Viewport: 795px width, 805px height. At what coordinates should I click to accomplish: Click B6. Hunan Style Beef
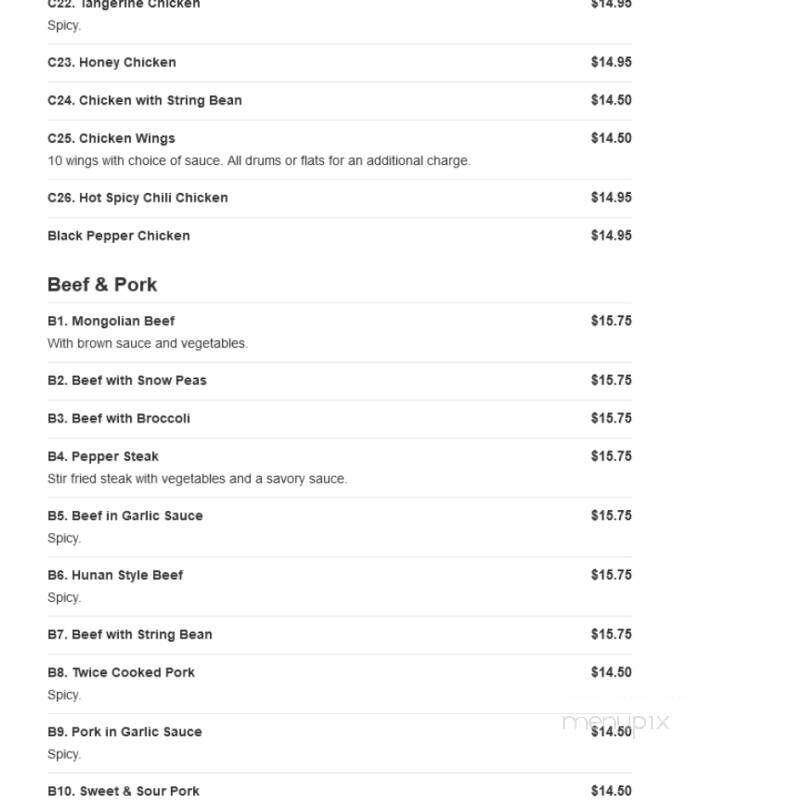(339, 586)
